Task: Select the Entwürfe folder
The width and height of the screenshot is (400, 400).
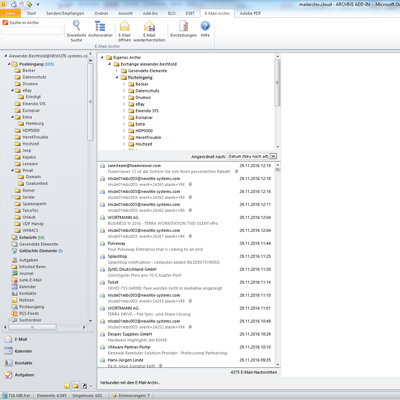Action: pos(28,237)
